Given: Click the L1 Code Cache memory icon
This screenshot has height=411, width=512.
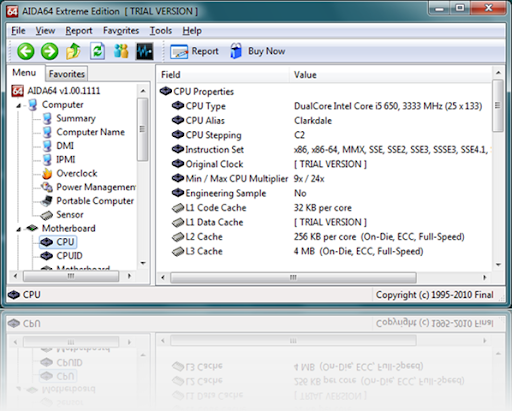Looking at the screenshot, I should (x=178, y=208).
